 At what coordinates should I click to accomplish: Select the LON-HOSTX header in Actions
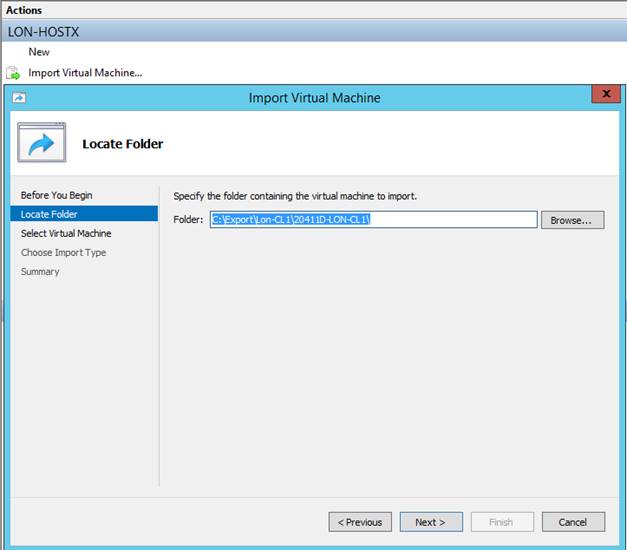click(314, 32)
